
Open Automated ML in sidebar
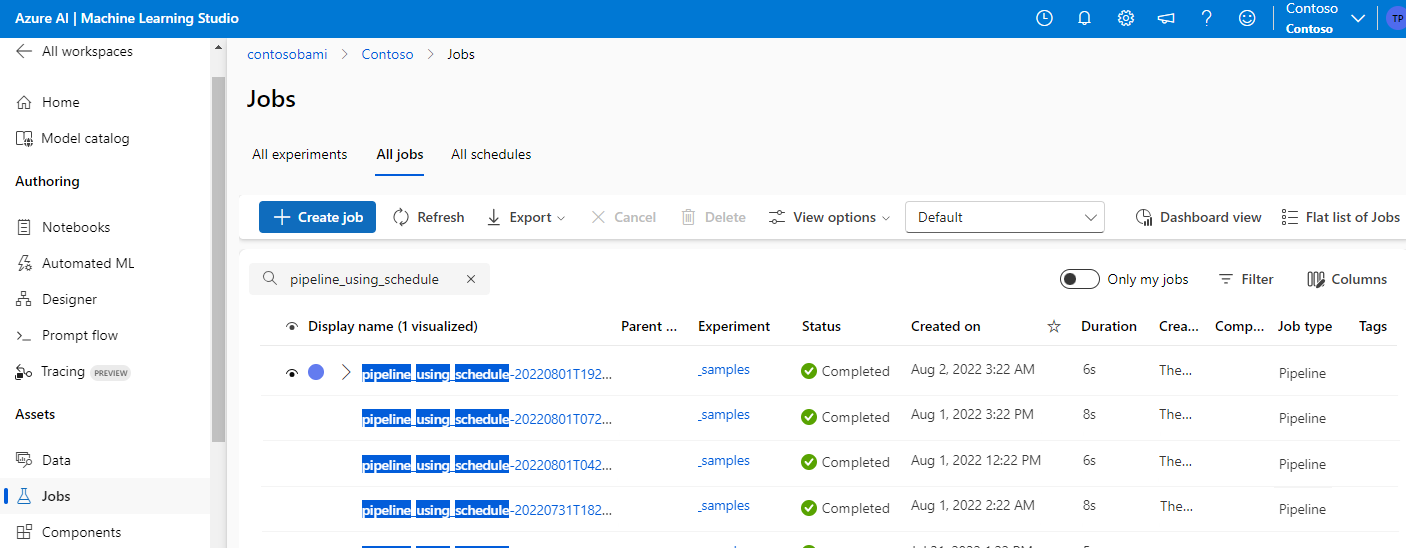pyautogui.click(x=75, y=263)
